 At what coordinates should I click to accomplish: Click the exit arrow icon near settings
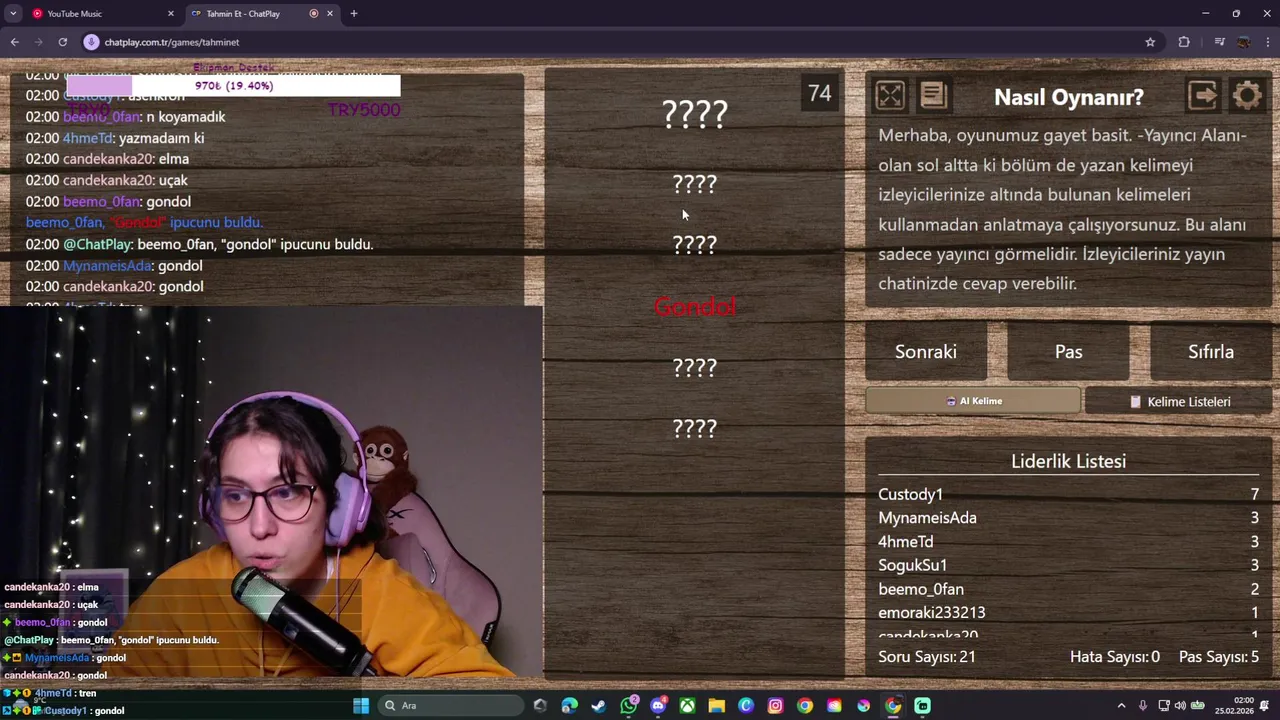pos(1203,96)
